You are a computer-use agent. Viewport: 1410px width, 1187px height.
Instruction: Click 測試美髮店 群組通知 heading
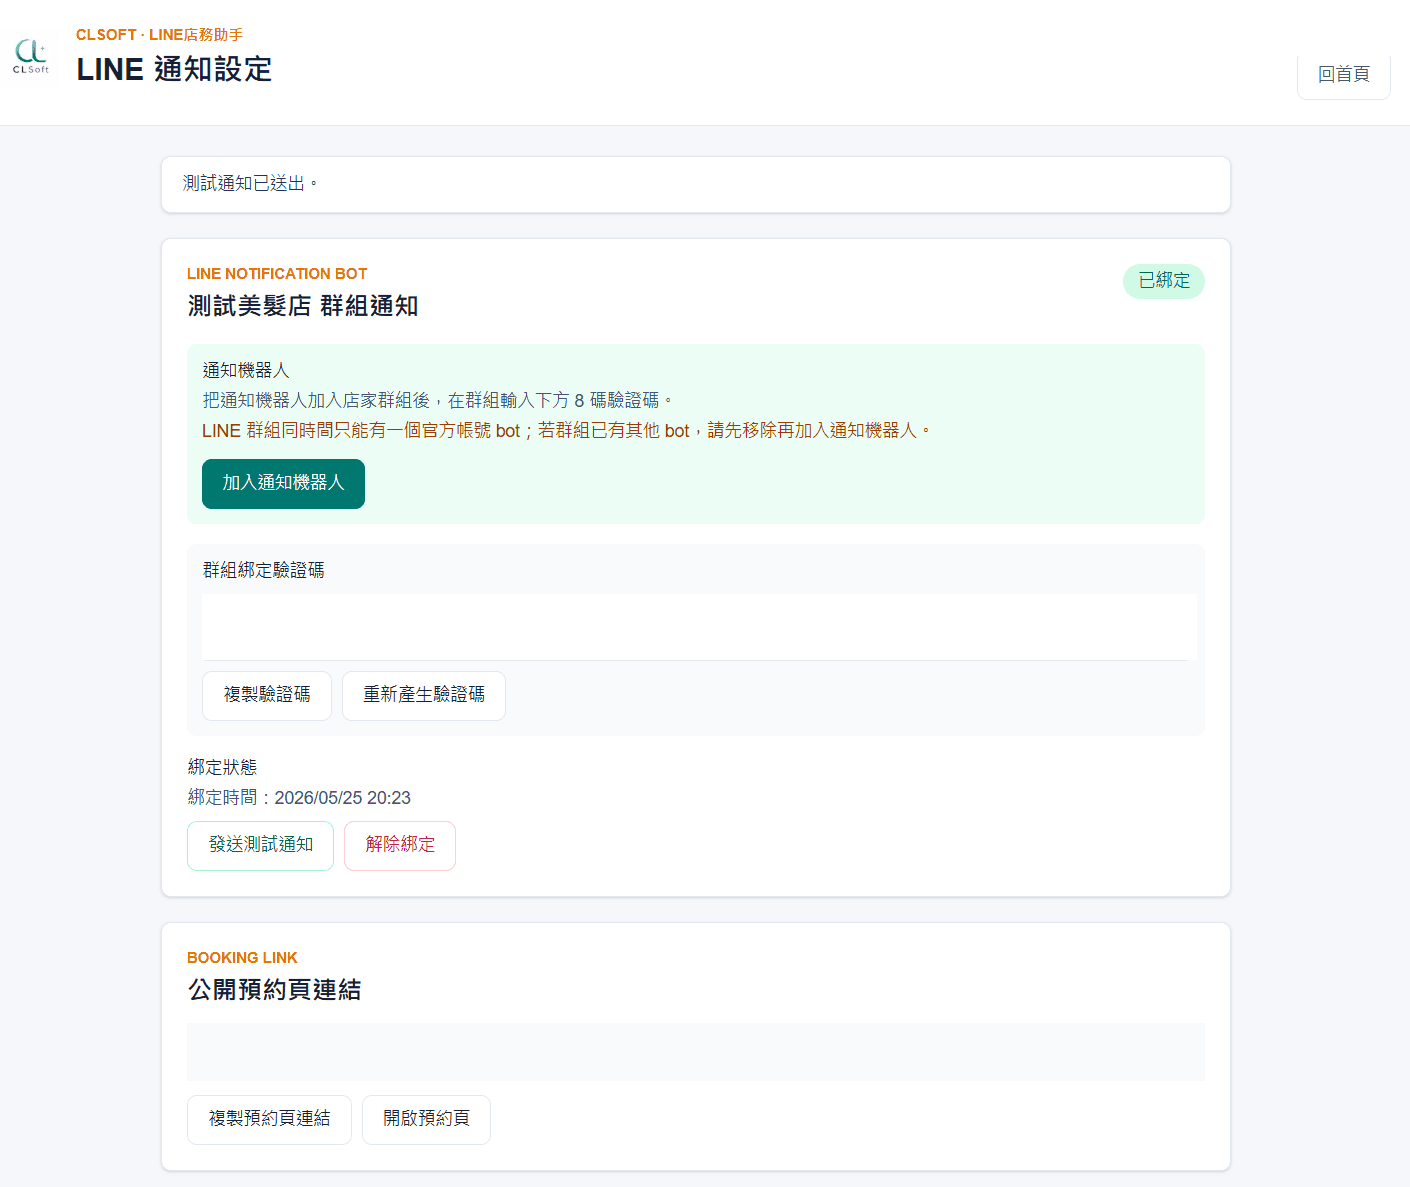point(302,306)
